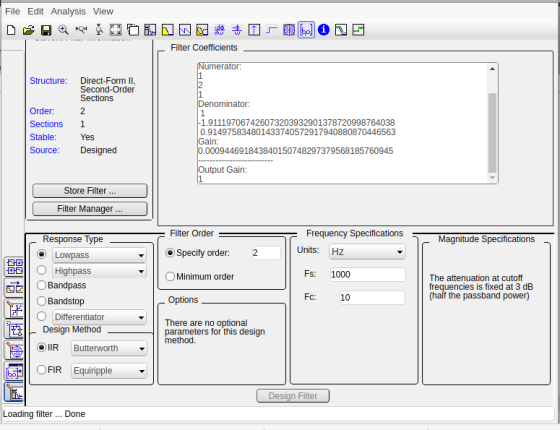
Task: Click the 'Loading filter ... Done' status text
Action: coord(44,414)
